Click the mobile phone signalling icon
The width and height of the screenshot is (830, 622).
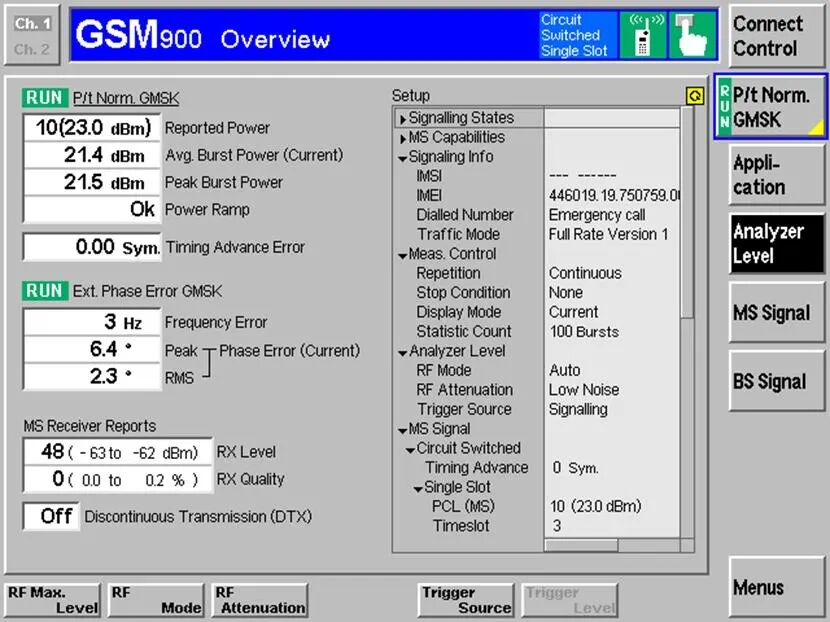(643, 35)
